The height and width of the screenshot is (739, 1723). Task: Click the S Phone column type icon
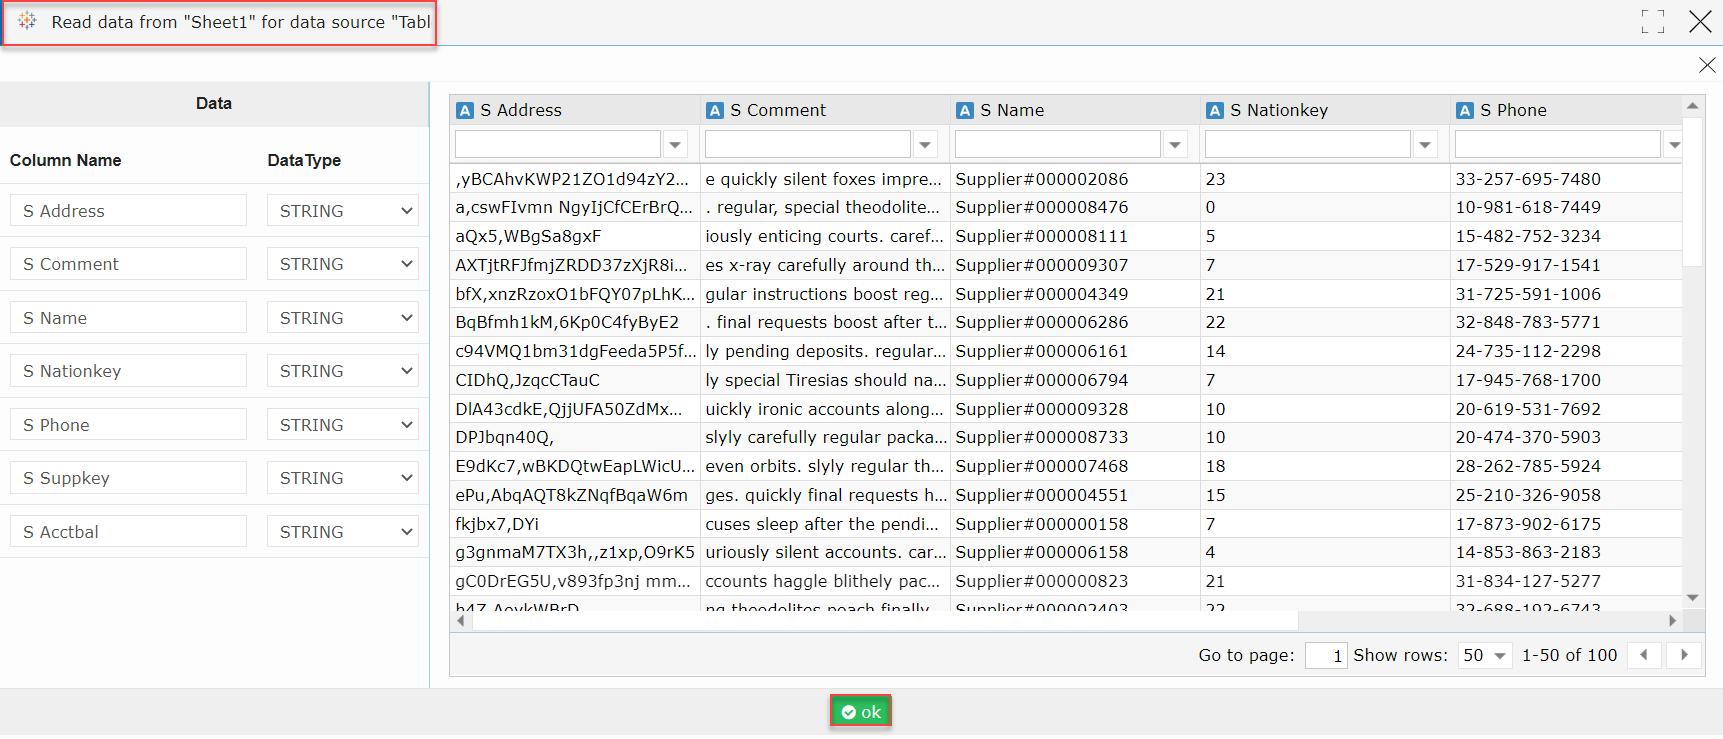coord(1464,110)
